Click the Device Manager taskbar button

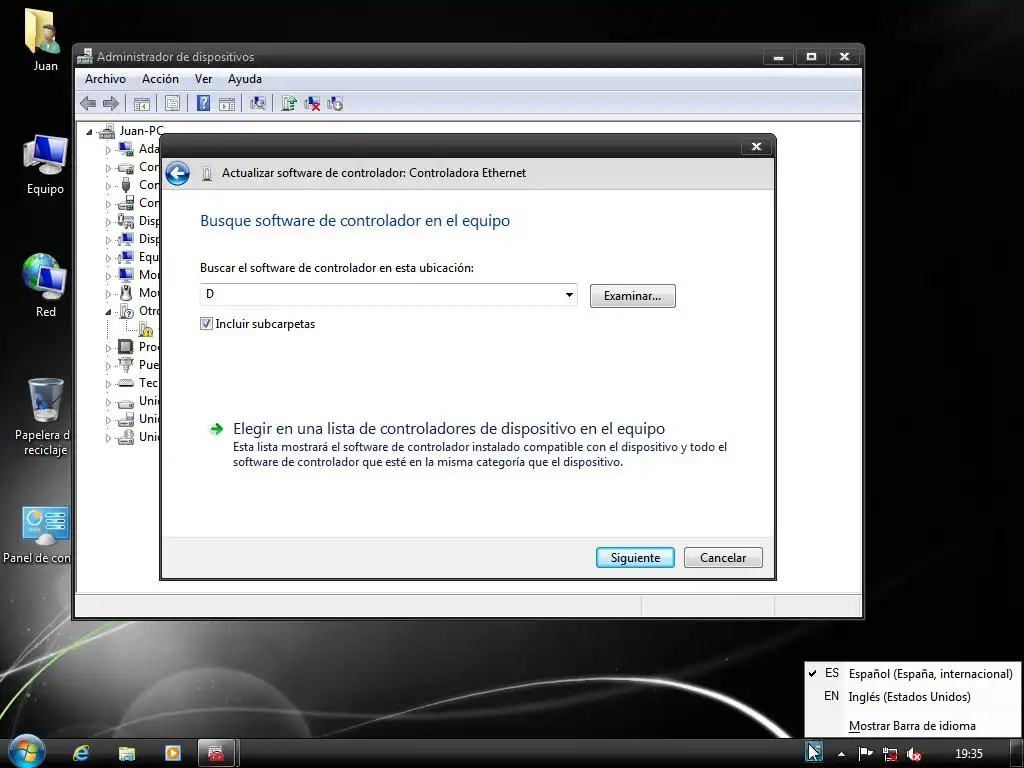(217, 754)
